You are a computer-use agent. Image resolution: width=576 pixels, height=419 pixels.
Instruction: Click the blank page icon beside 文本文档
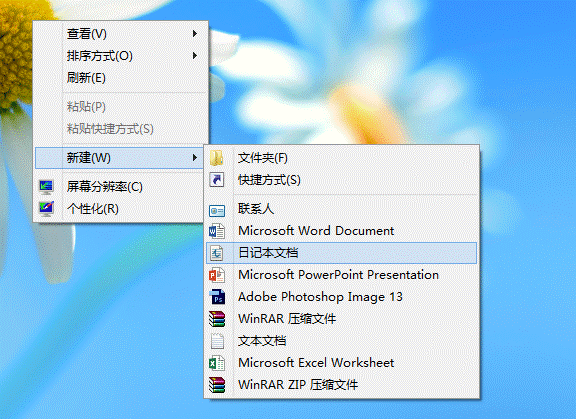click(x=217, y=341)
